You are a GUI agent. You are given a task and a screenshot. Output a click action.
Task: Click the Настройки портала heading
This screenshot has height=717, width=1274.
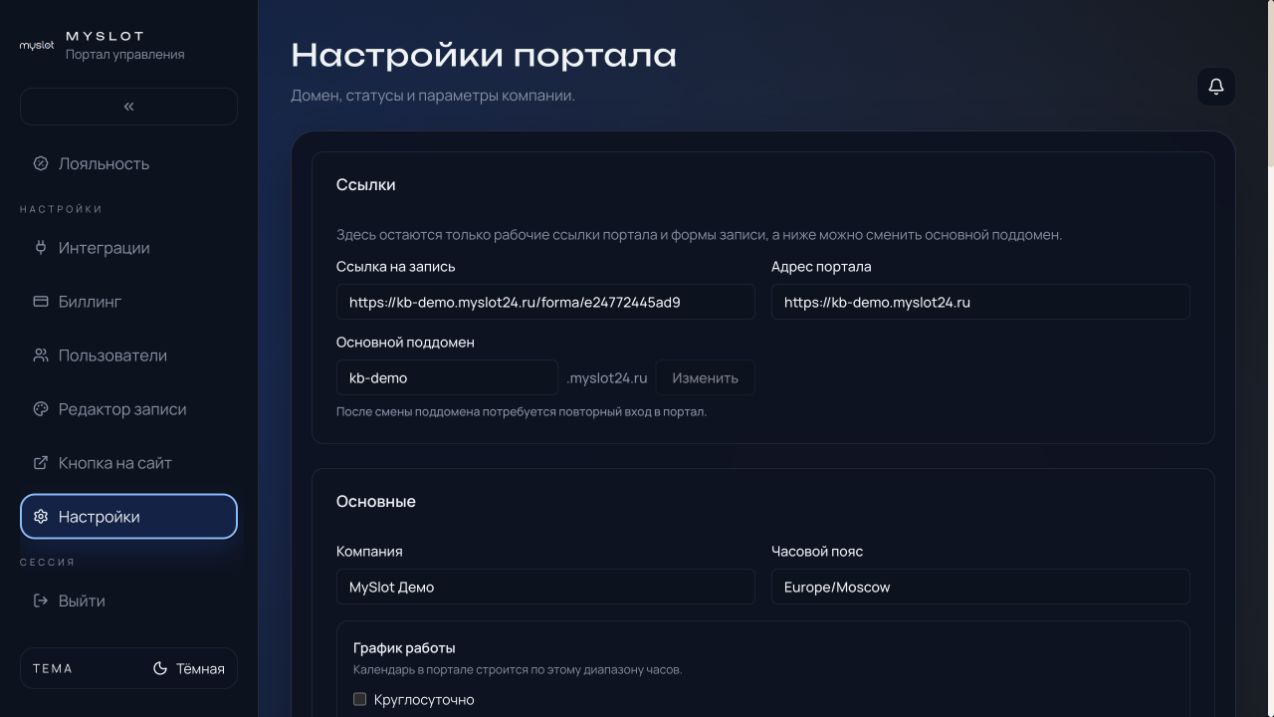coord(483,56)
